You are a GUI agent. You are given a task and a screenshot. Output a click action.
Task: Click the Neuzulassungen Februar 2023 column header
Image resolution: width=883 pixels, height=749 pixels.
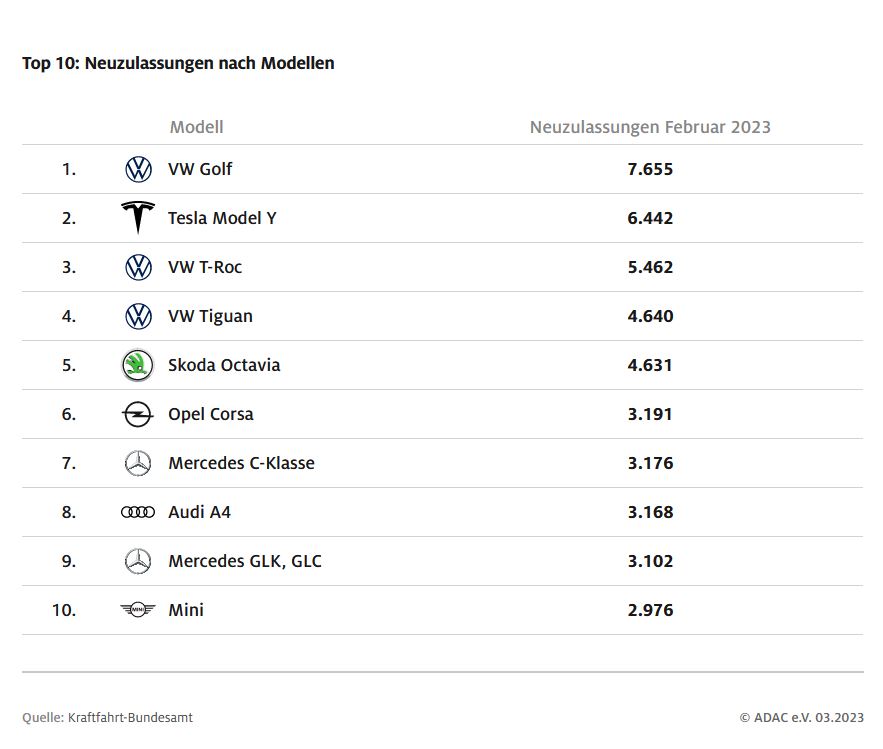tap(650, 127)
